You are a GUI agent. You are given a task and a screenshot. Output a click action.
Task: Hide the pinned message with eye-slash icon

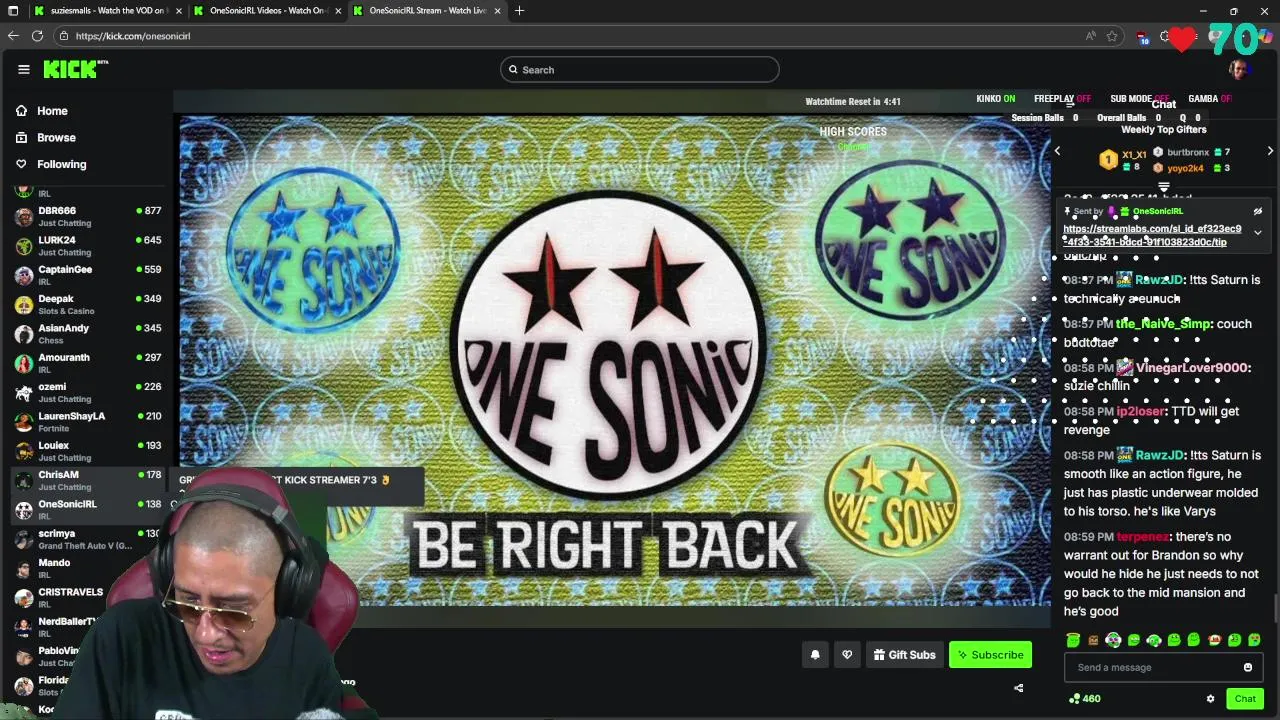1257,211
